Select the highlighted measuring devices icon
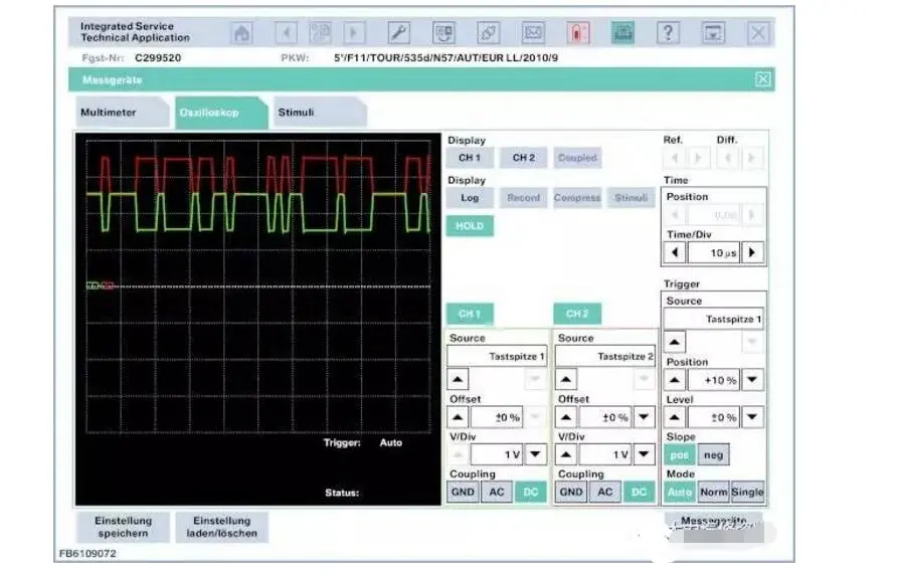The width and height of the screenshot is (900, 576). point(623,33)
